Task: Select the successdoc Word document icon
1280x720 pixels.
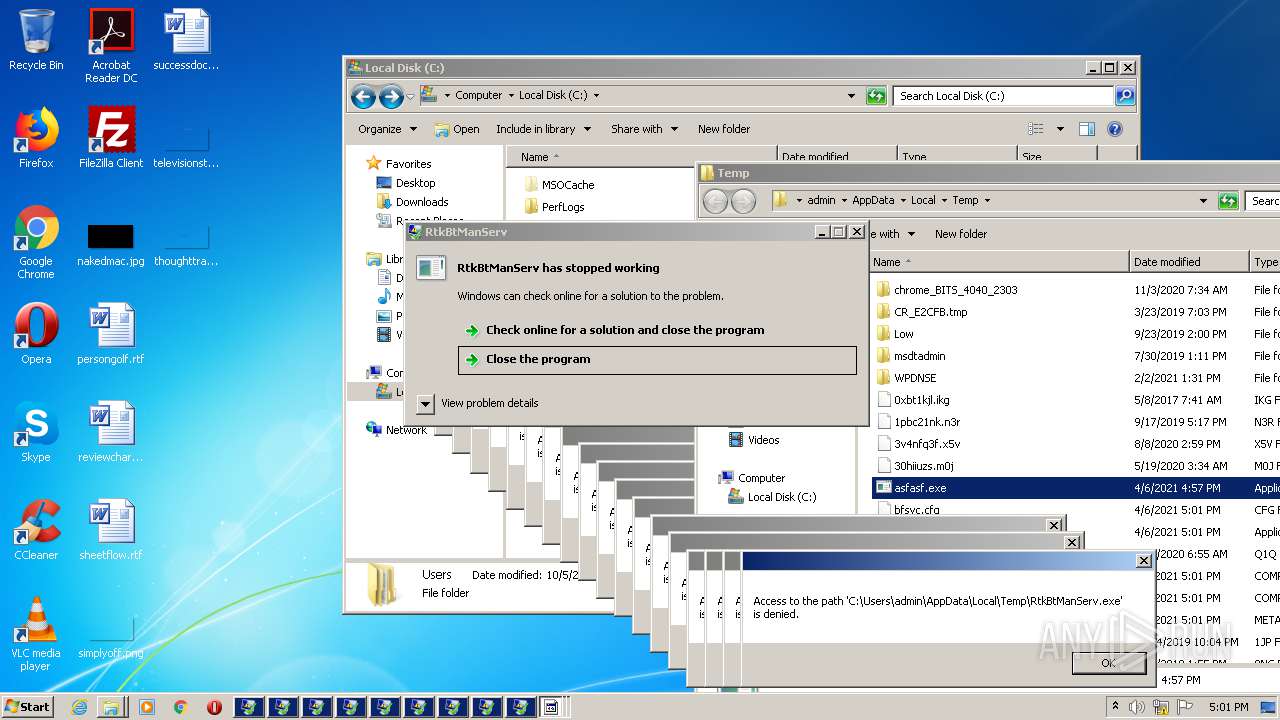Action: tap(186, 40)
